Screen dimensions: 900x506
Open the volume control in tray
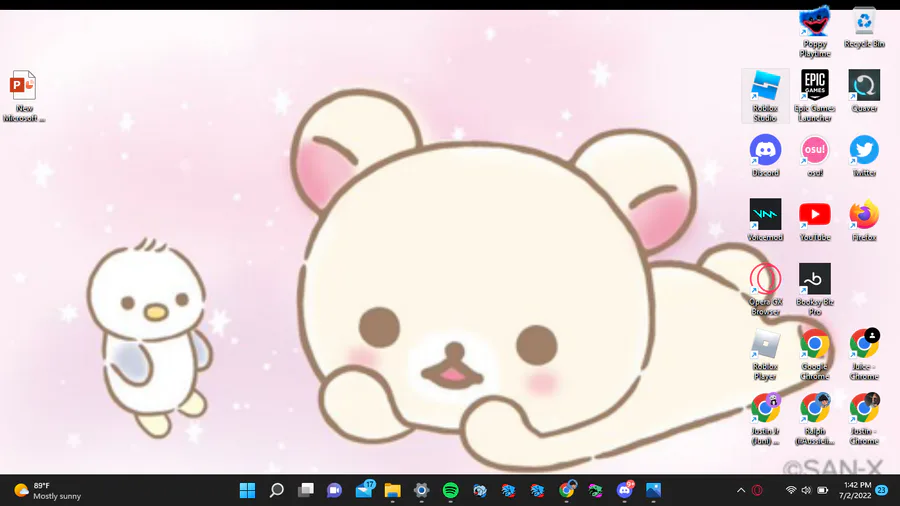coord(806,491)
